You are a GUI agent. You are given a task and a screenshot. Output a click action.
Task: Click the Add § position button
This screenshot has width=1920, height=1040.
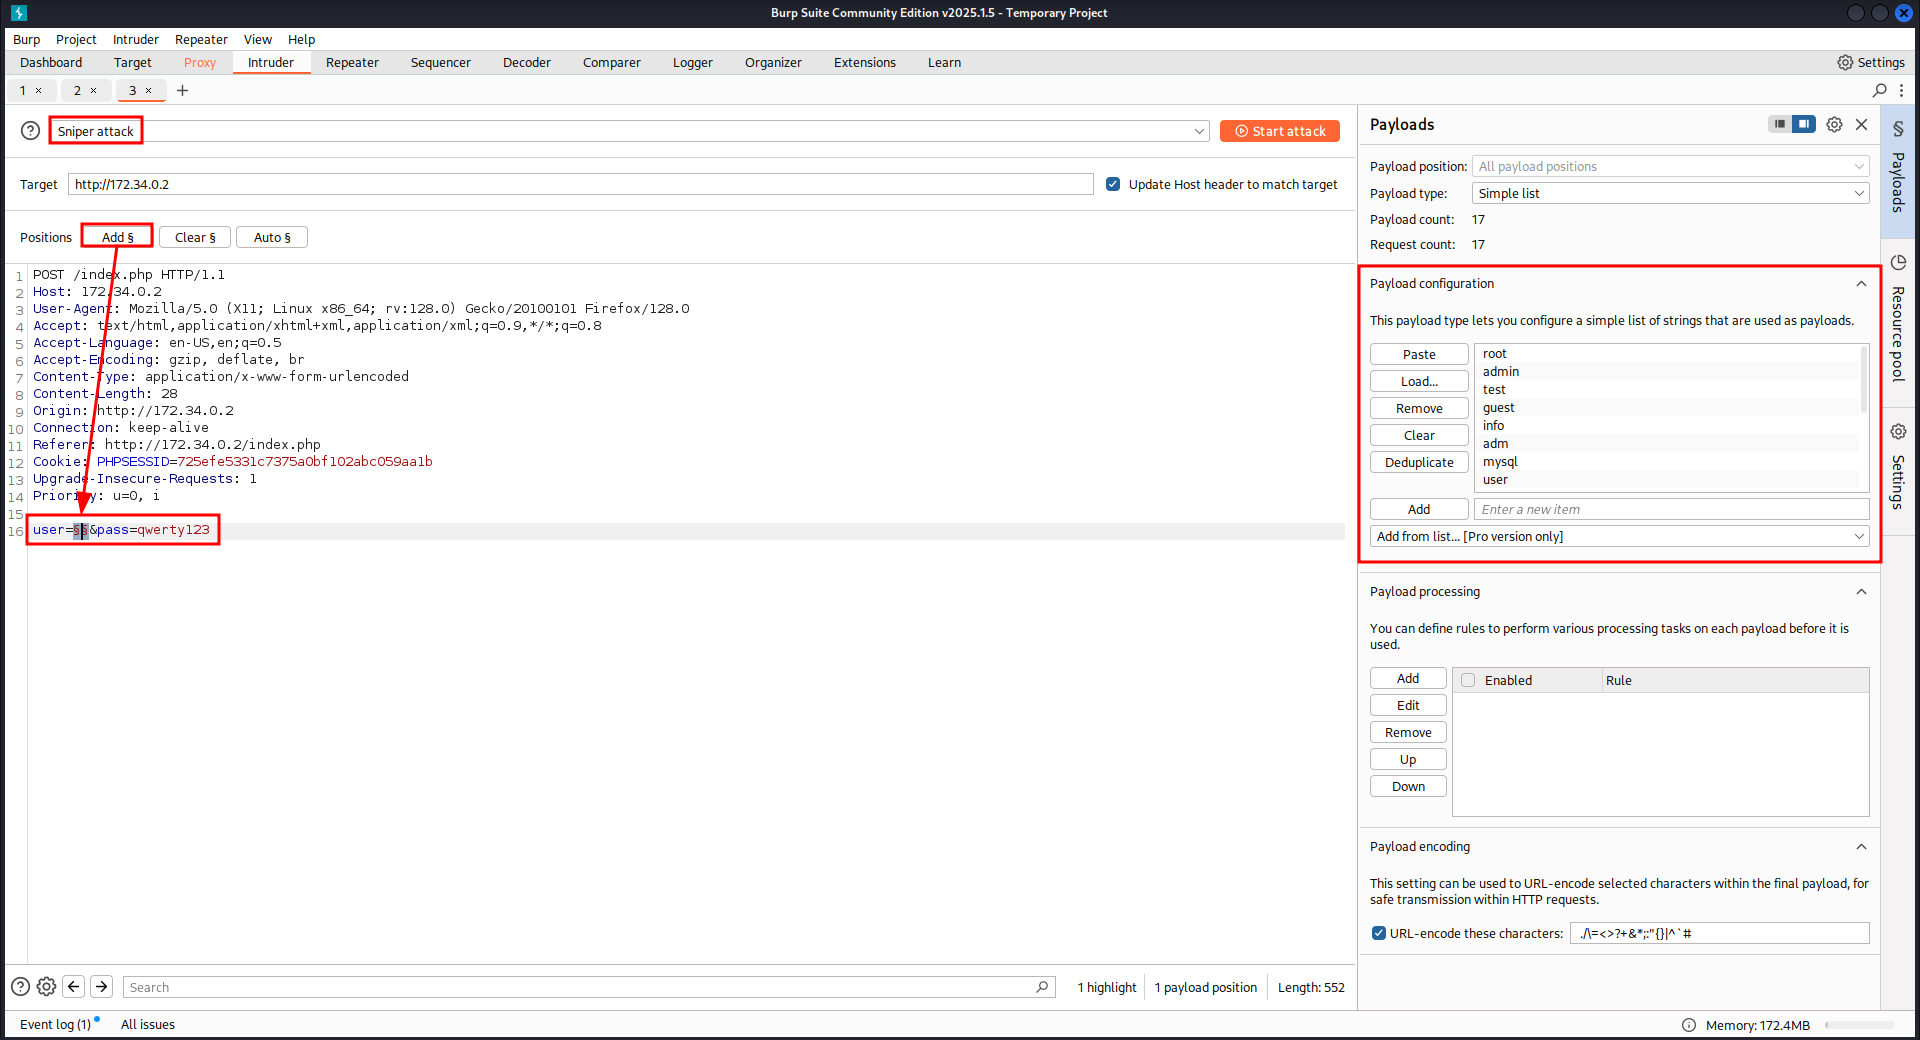117,237
